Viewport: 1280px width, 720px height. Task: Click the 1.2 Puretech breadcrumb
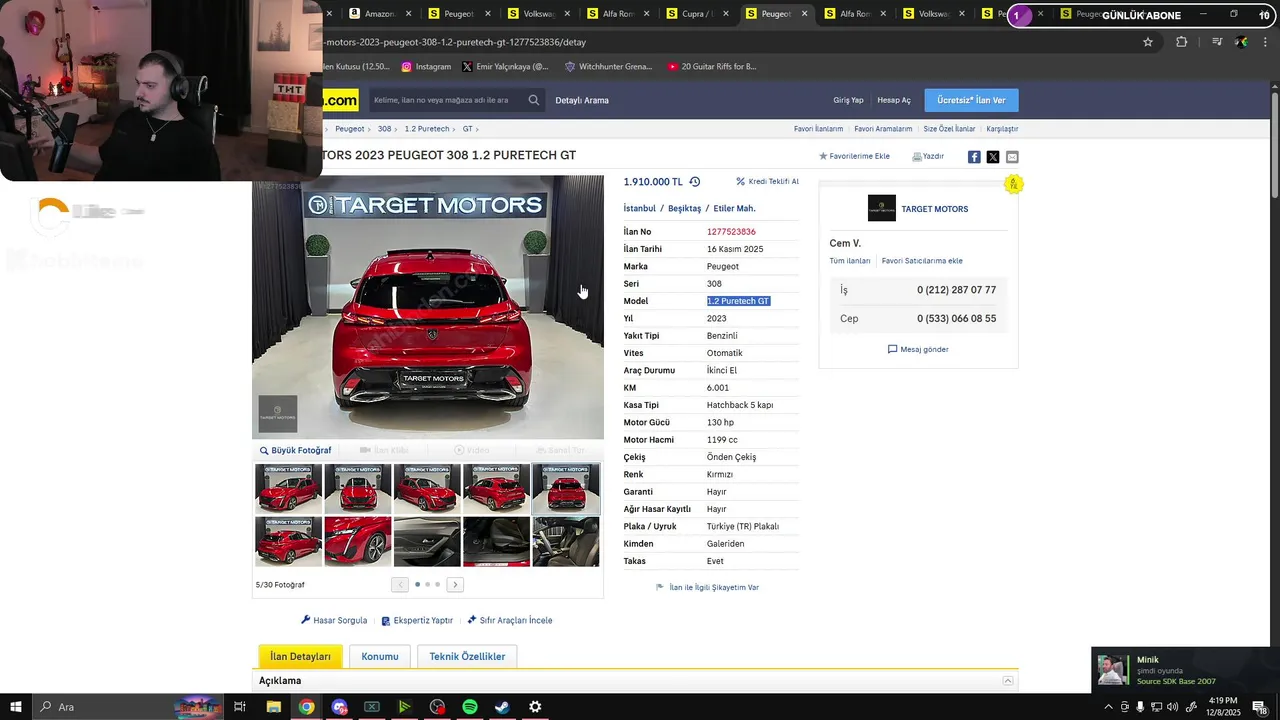427,129
